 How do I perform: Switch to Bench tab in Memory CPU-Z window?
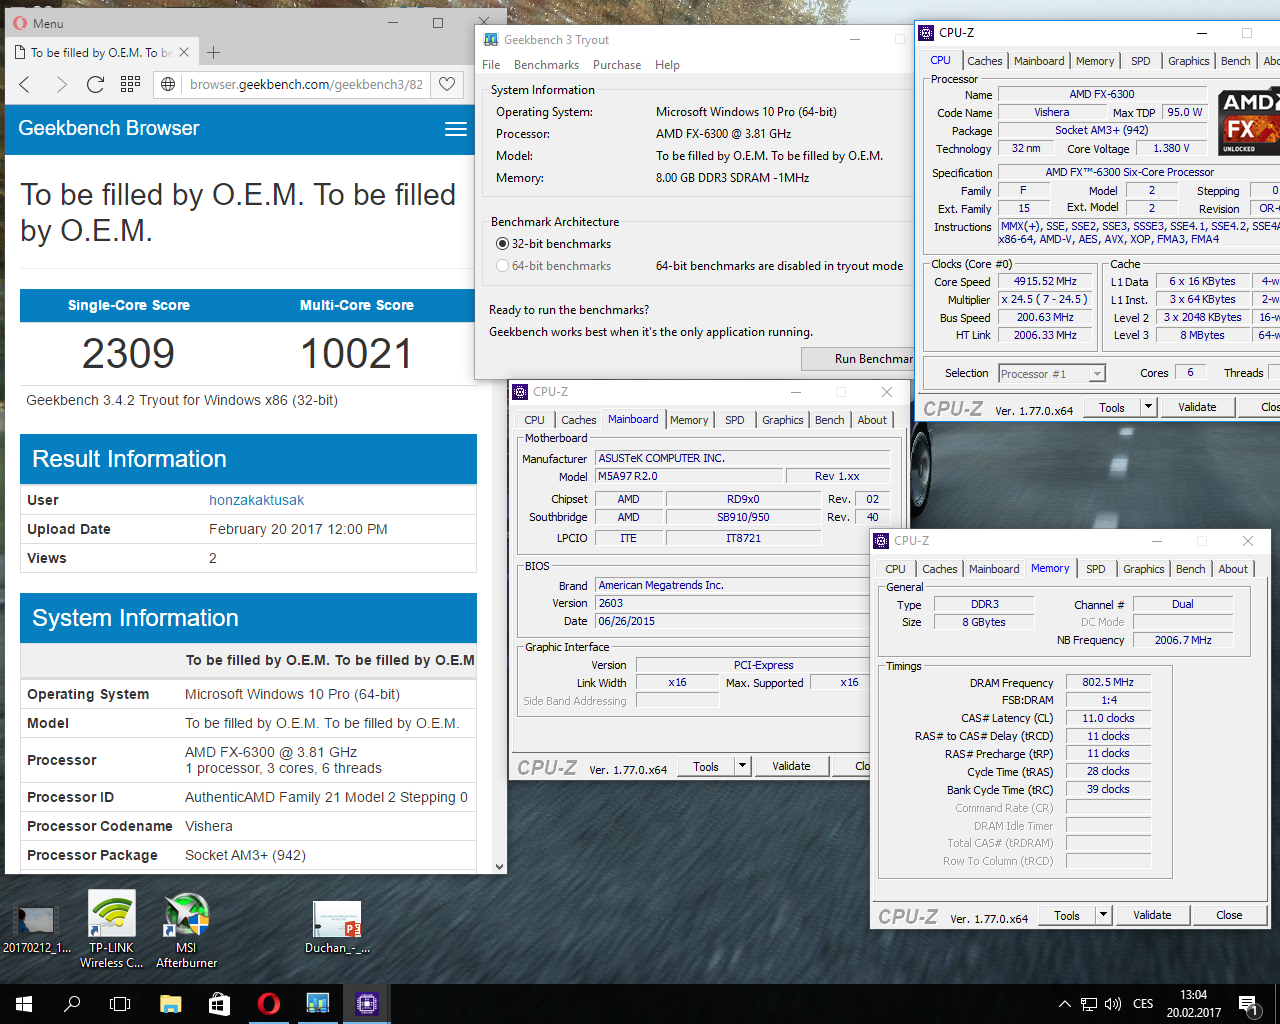(1190, 569)
